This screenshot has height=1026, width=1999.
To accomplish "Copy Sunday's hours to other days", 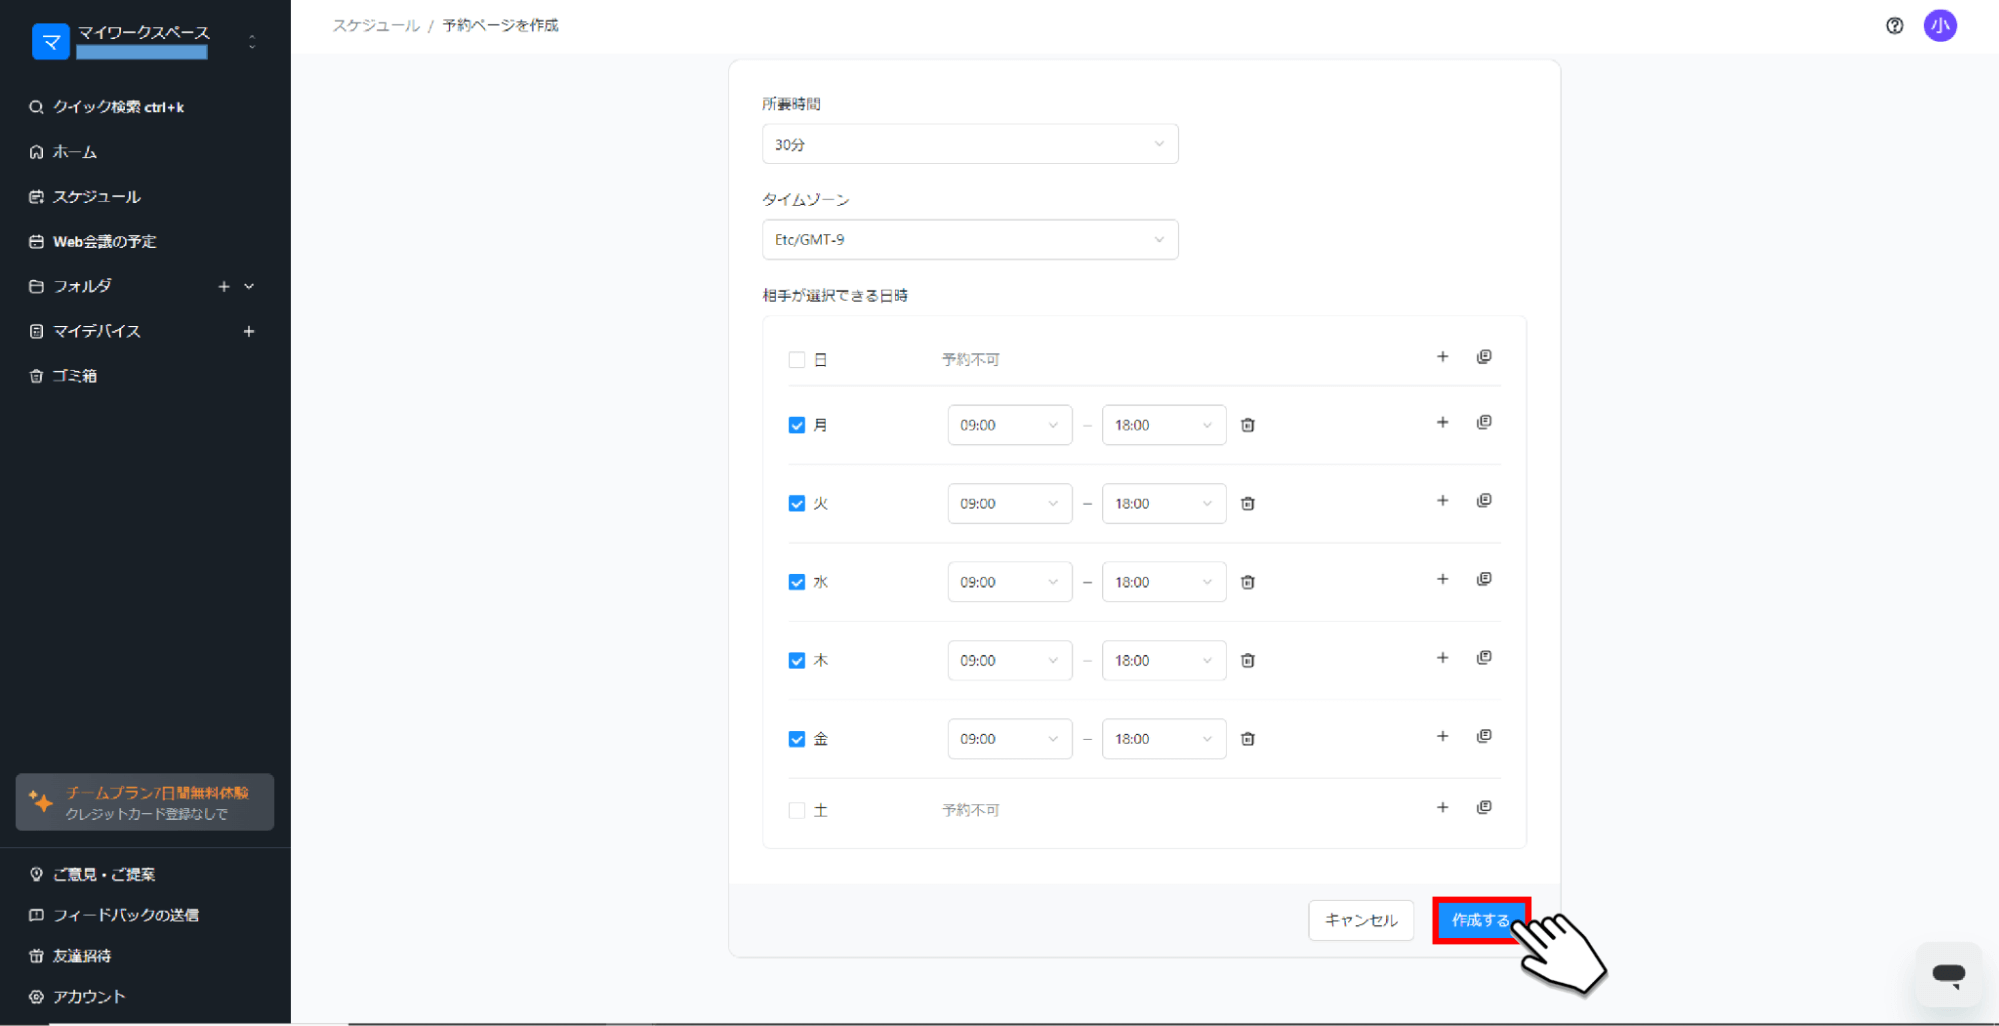I will pos(1484,357).
